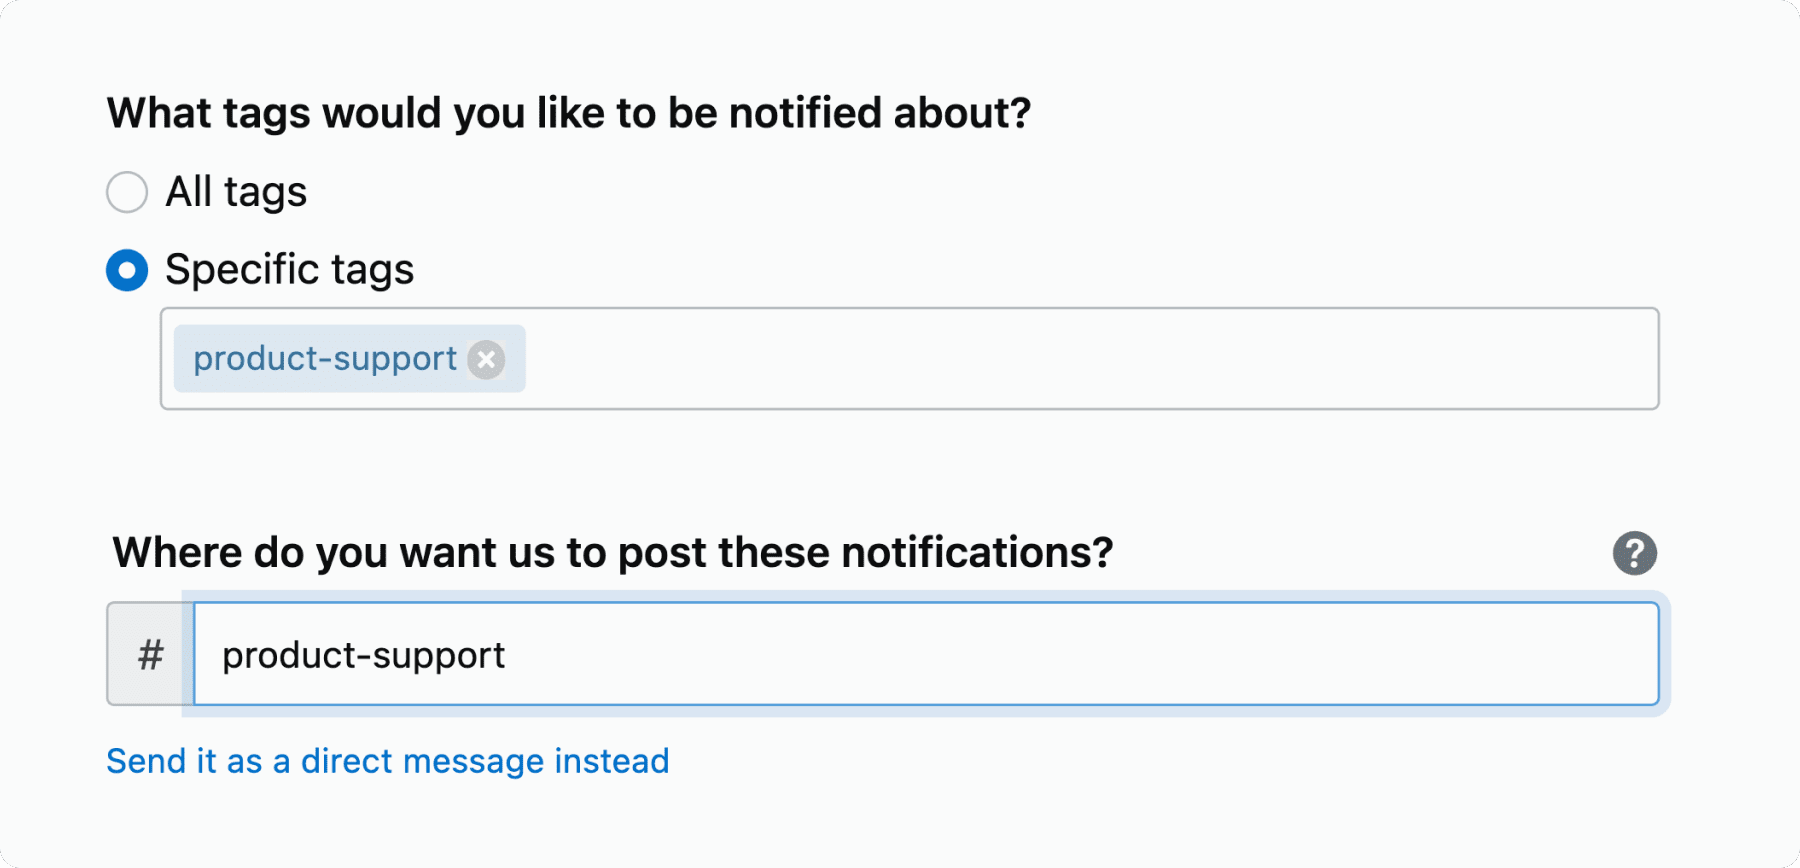The height and width of the screenshot is (868, 1800).
Task: Click the hash symbol channel prefix
Action: (150, 655)
